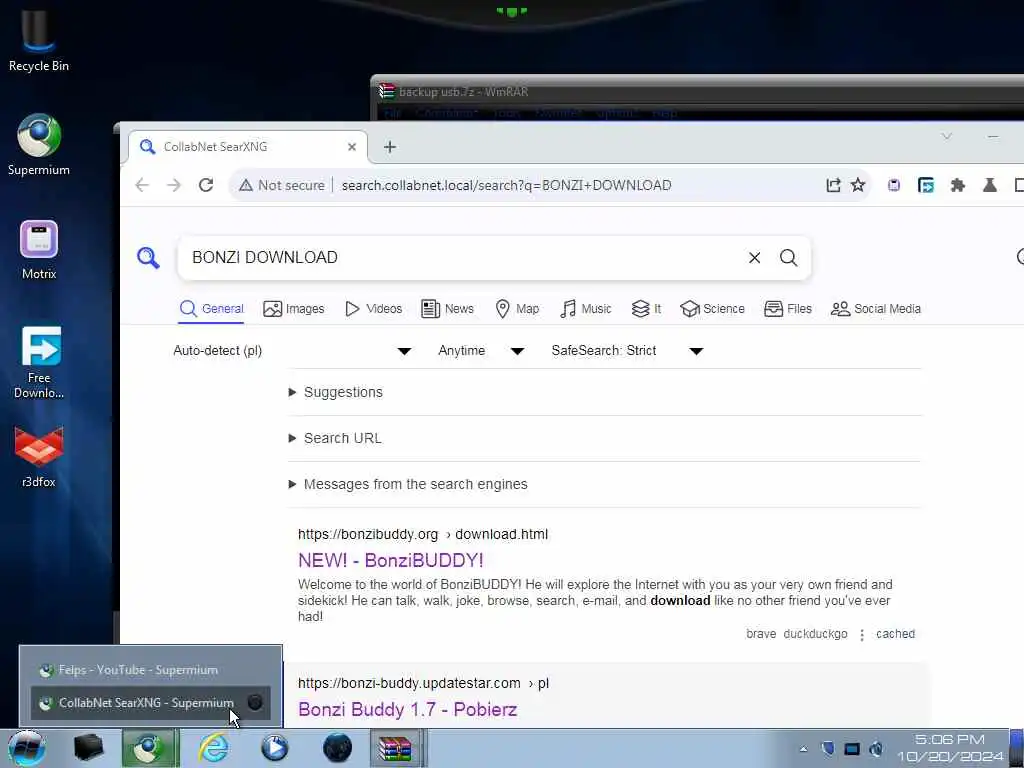Select Felps - YouTube - Supermium window preview

pos(152,670)
